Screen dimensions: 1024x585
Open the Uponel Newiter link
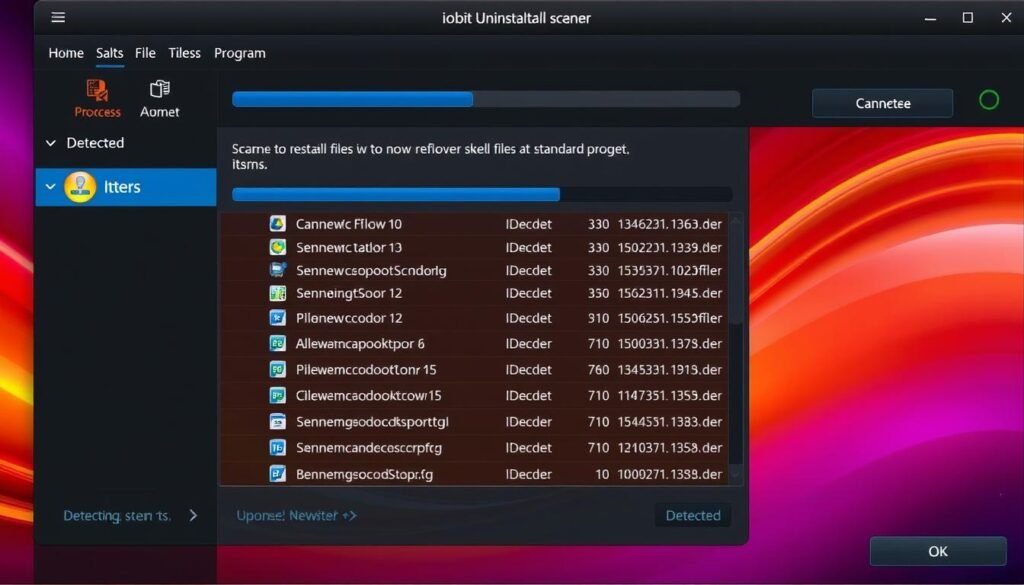[x=296, y=516]
